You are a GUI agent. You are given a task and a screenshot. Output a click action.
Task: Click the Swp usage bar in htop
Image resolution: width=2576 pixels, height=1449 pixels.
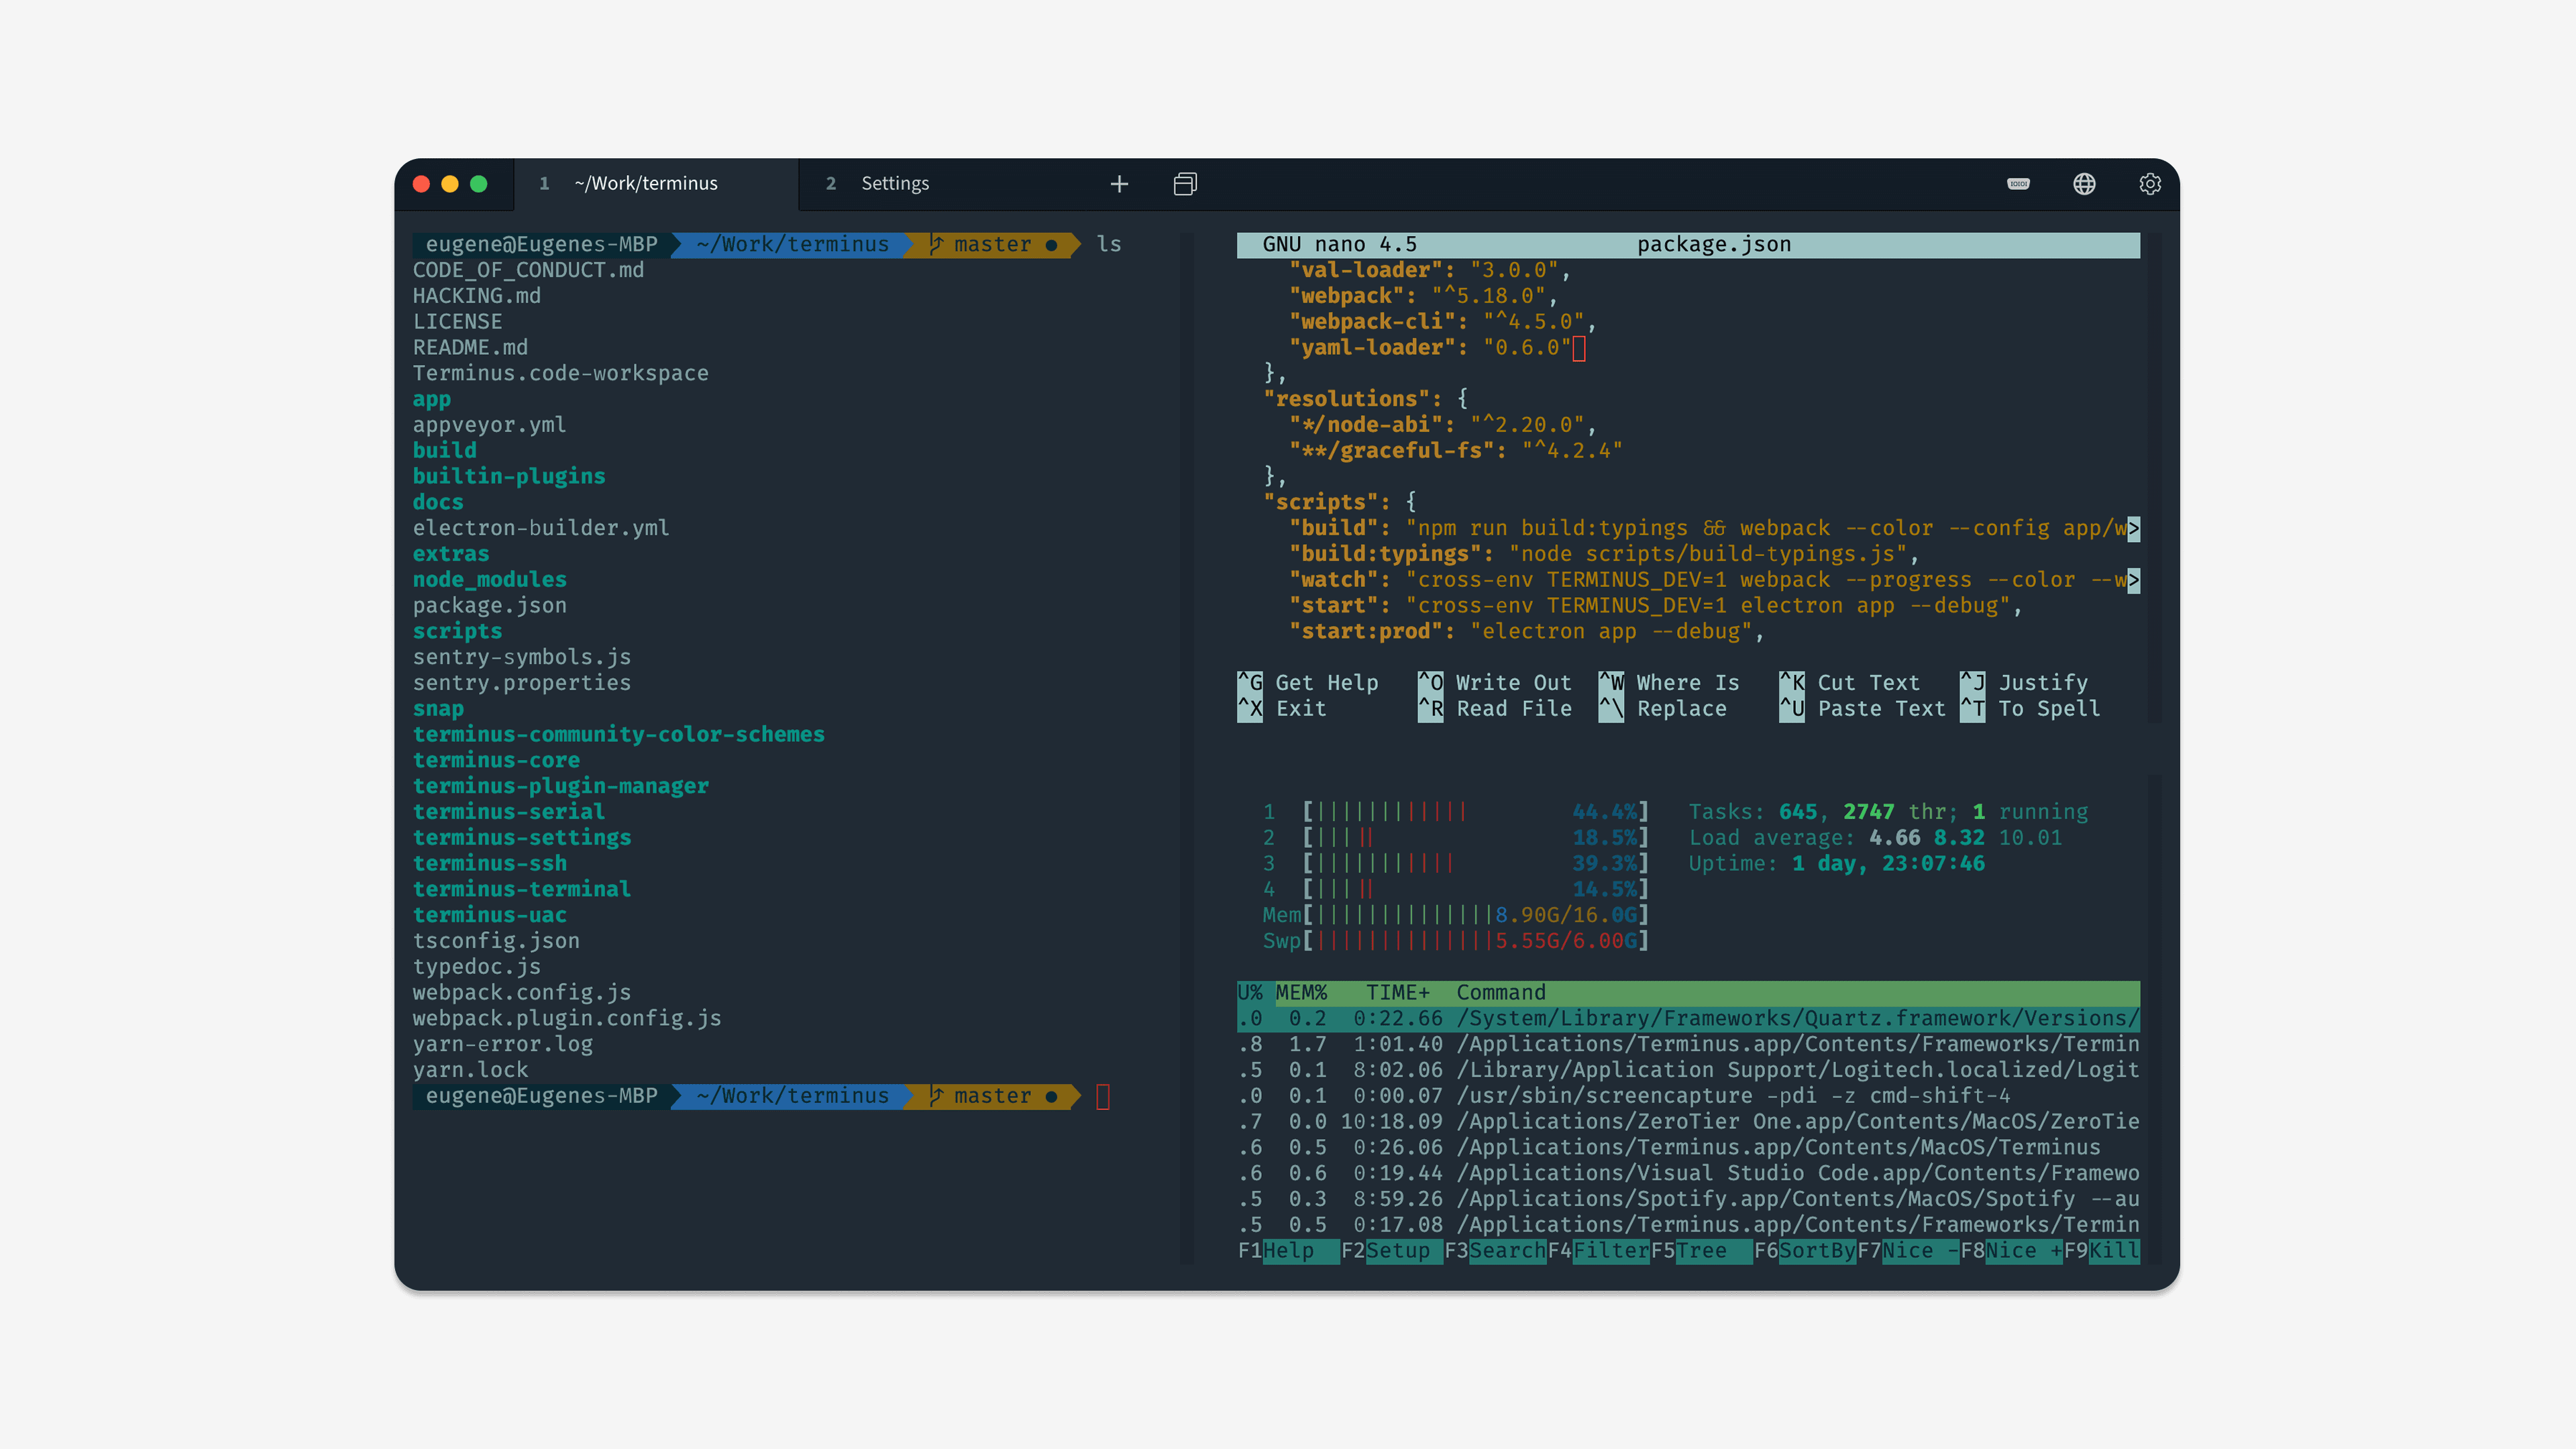tap(1475, 941)
